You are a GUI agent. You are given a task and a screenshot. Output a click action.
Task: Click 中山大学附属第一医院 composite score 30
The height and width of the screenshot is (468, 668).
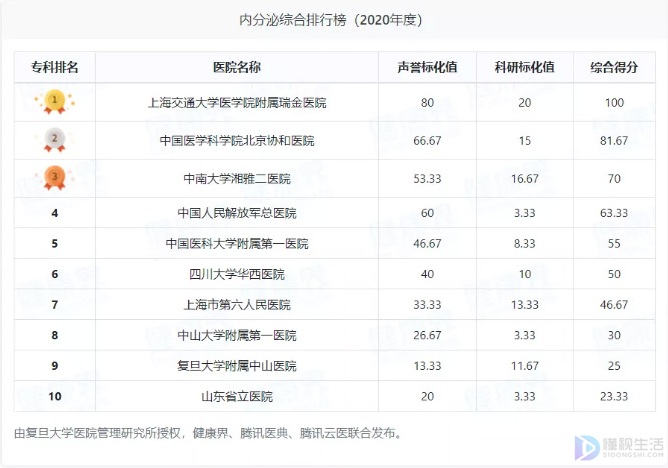pyautogui.click(x=614, y=336)
